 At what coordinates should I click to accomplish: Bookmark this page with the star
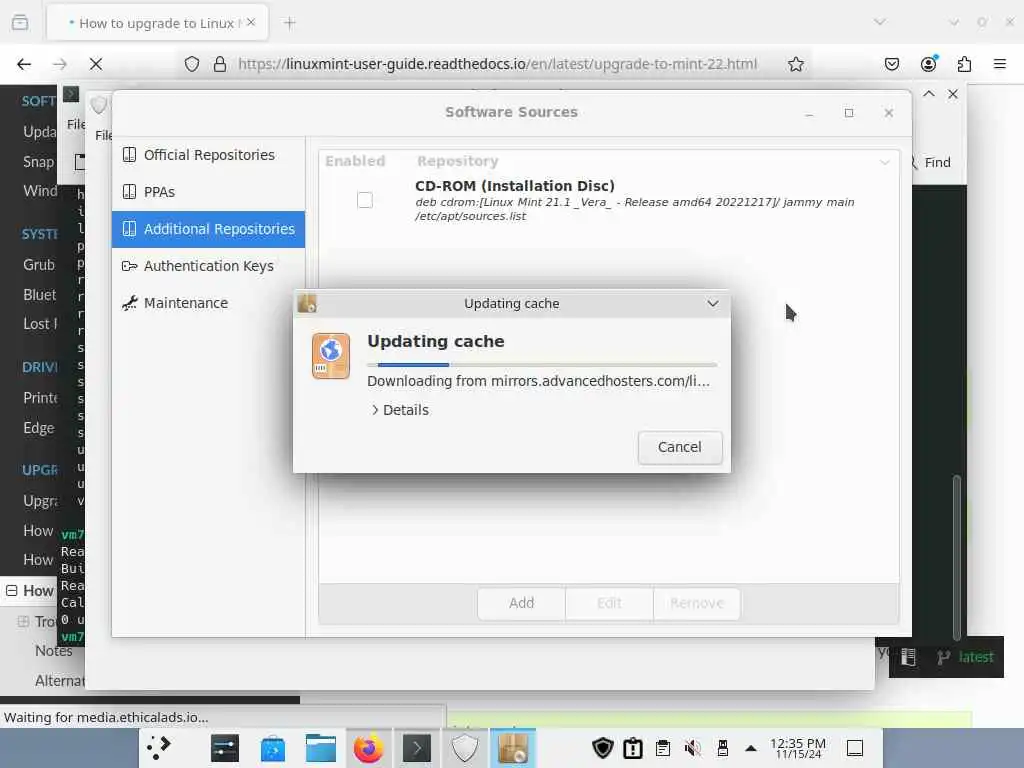point(795,64)
